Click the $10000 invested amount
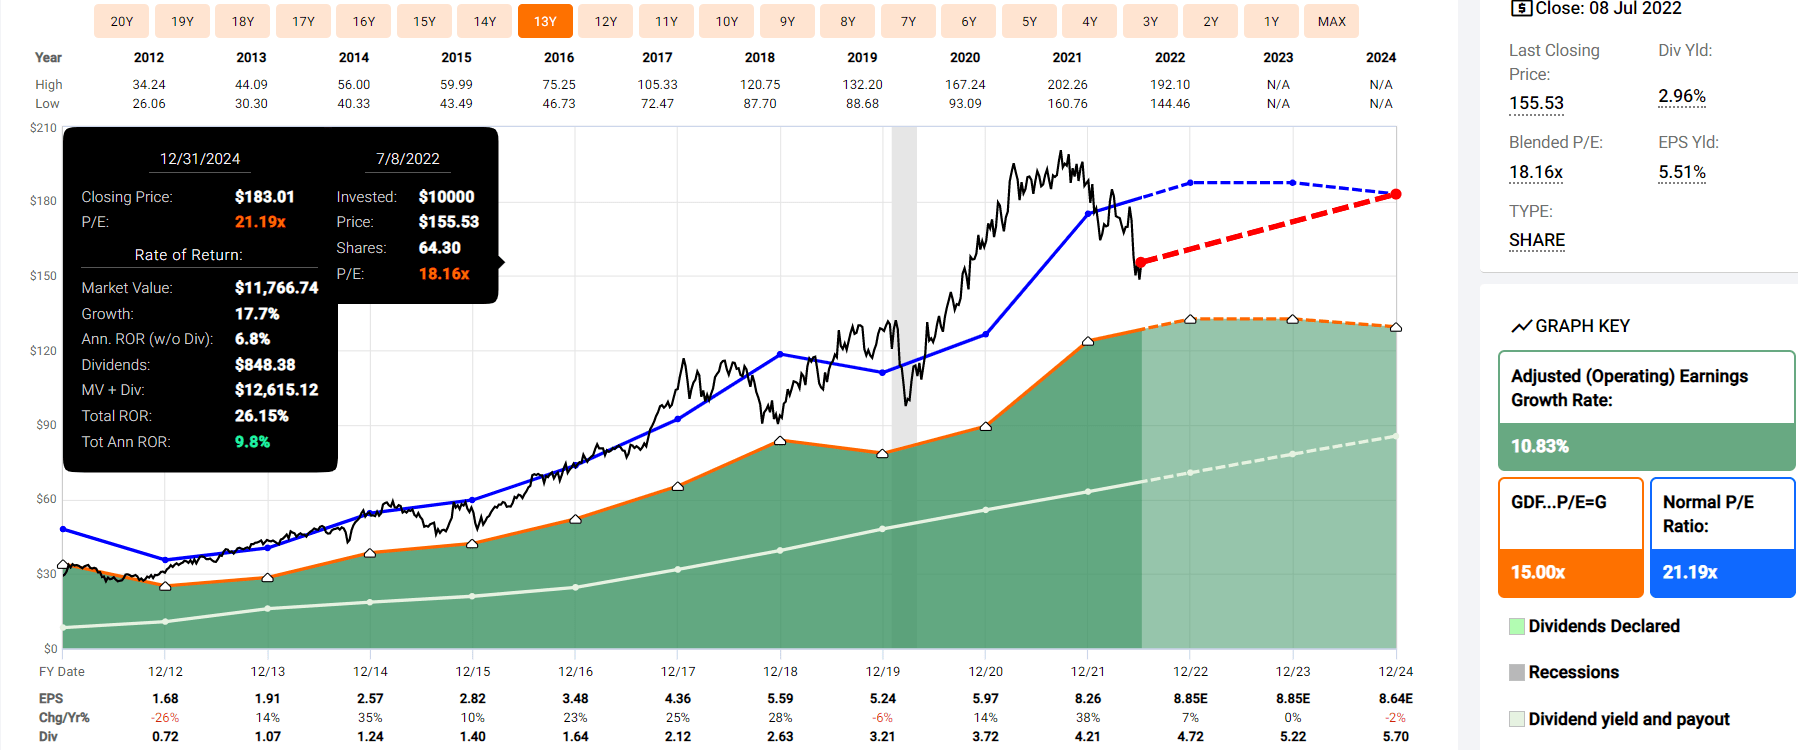 447,197
